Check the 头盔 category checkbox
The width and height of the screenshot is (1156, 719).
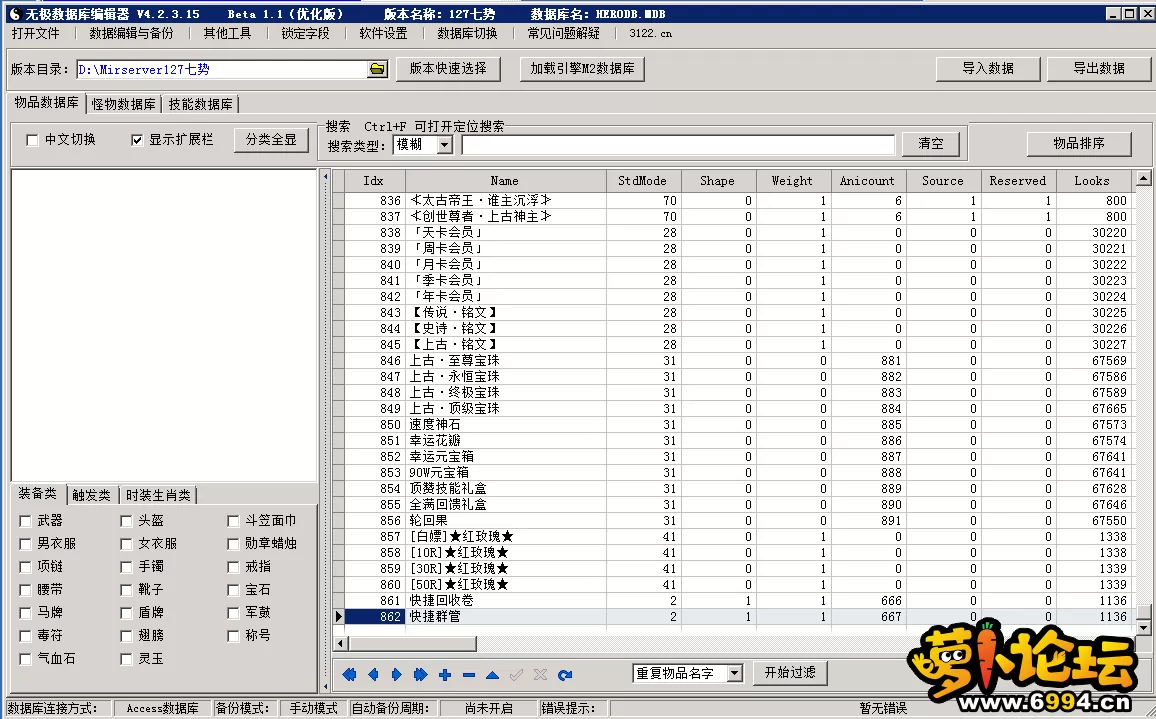tap(126, 521)
